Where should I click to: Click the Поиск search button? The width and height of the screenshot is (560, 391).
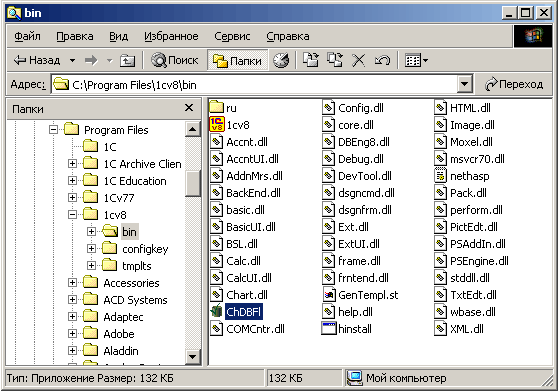175,60
